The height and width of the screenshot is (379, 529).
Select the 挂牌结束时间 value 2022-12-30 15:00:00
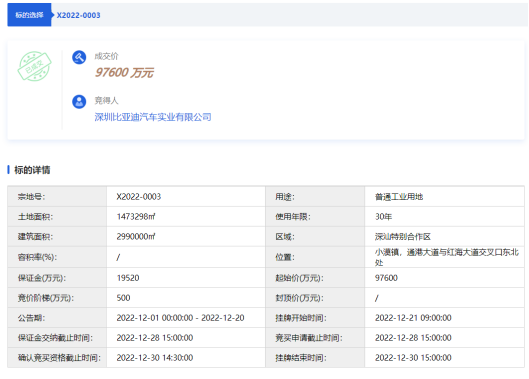tap(413, 357)
